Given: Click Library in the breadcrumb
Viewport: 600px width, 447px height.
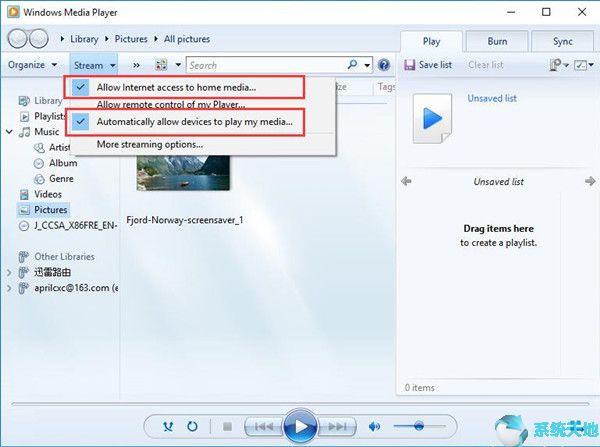Looking at the screenshot, I should pos(84,39).
